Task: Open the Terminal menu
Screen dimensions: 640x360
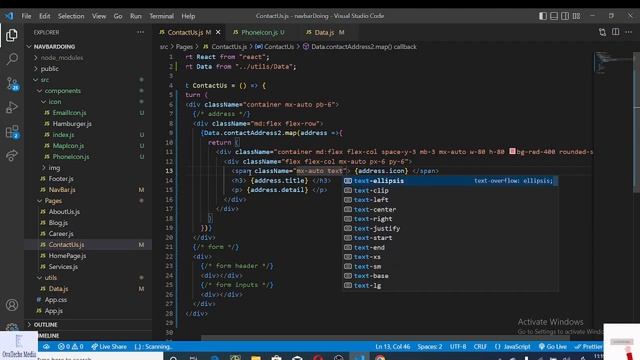Action: pyautogui.click(x=161, y=16)
